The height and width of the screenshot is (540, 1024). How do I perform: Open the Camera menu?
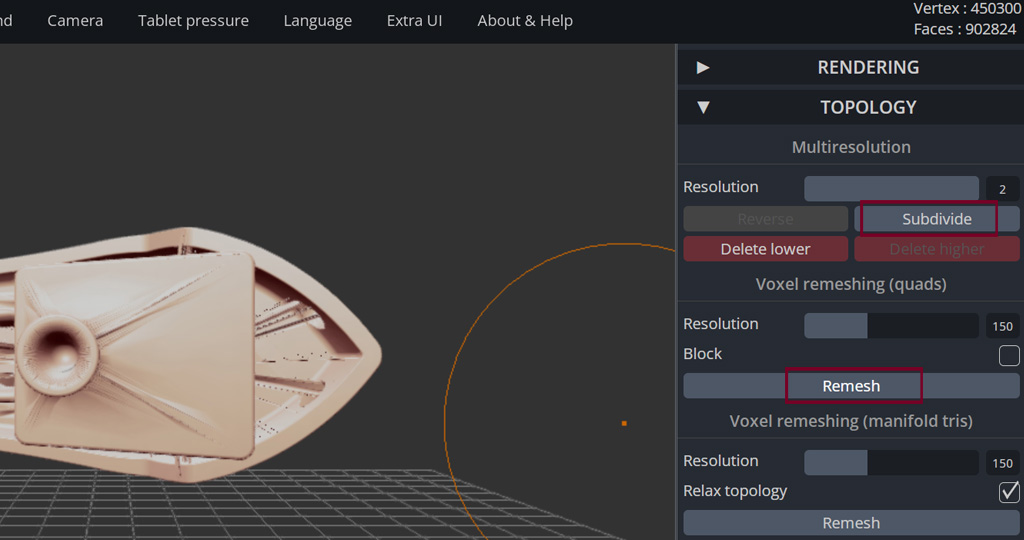pyautogui.click(x=75, y=21)
